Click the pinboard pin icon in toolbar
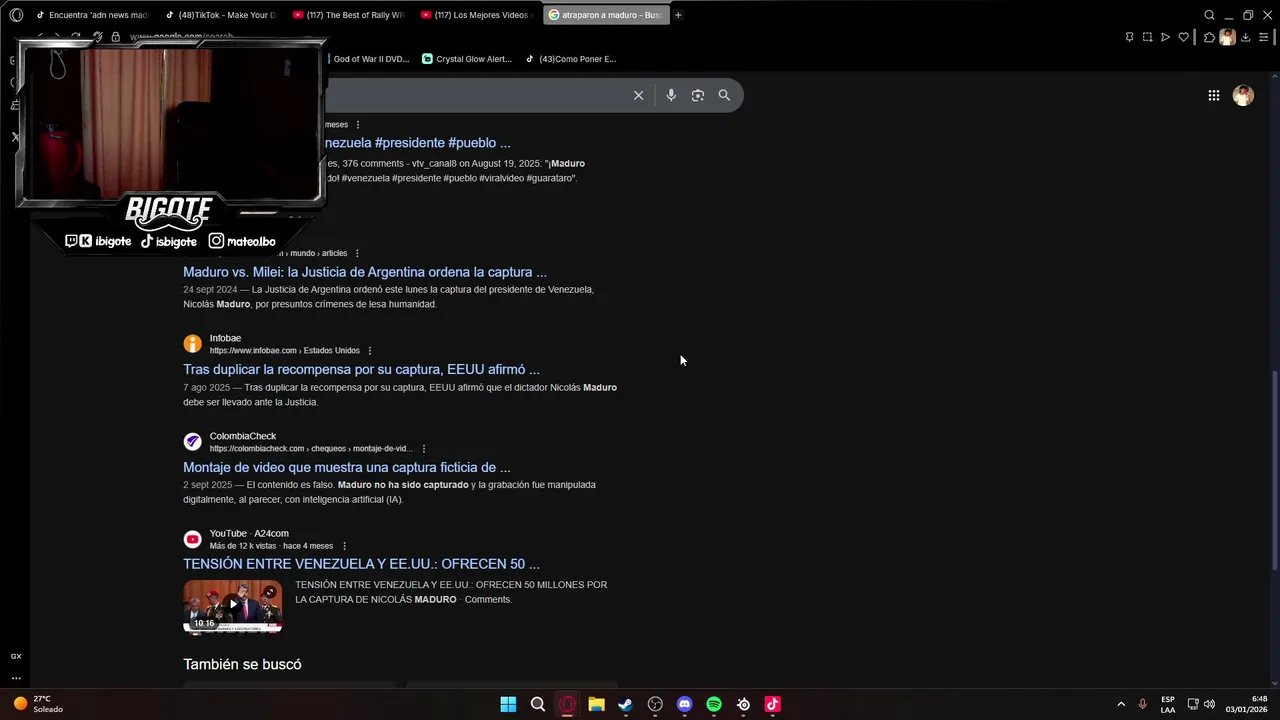The height and width of the screenshot is (720, 1280). pyautogui.click(x=1129, y=37)
